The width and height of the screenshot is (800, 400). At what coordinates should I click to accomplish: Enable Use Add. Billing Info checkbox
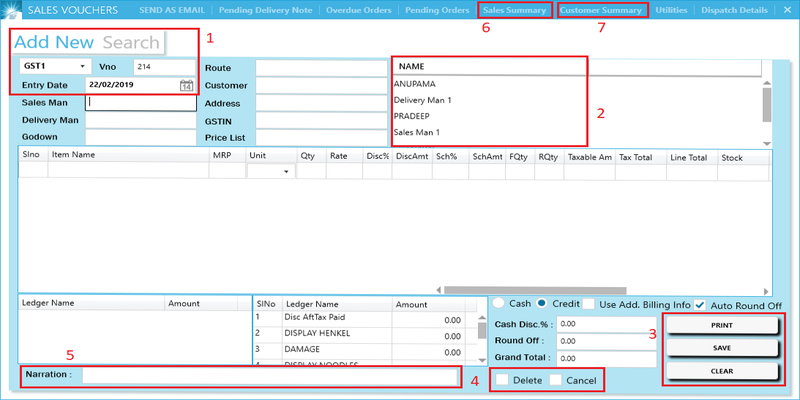[590, 304]
